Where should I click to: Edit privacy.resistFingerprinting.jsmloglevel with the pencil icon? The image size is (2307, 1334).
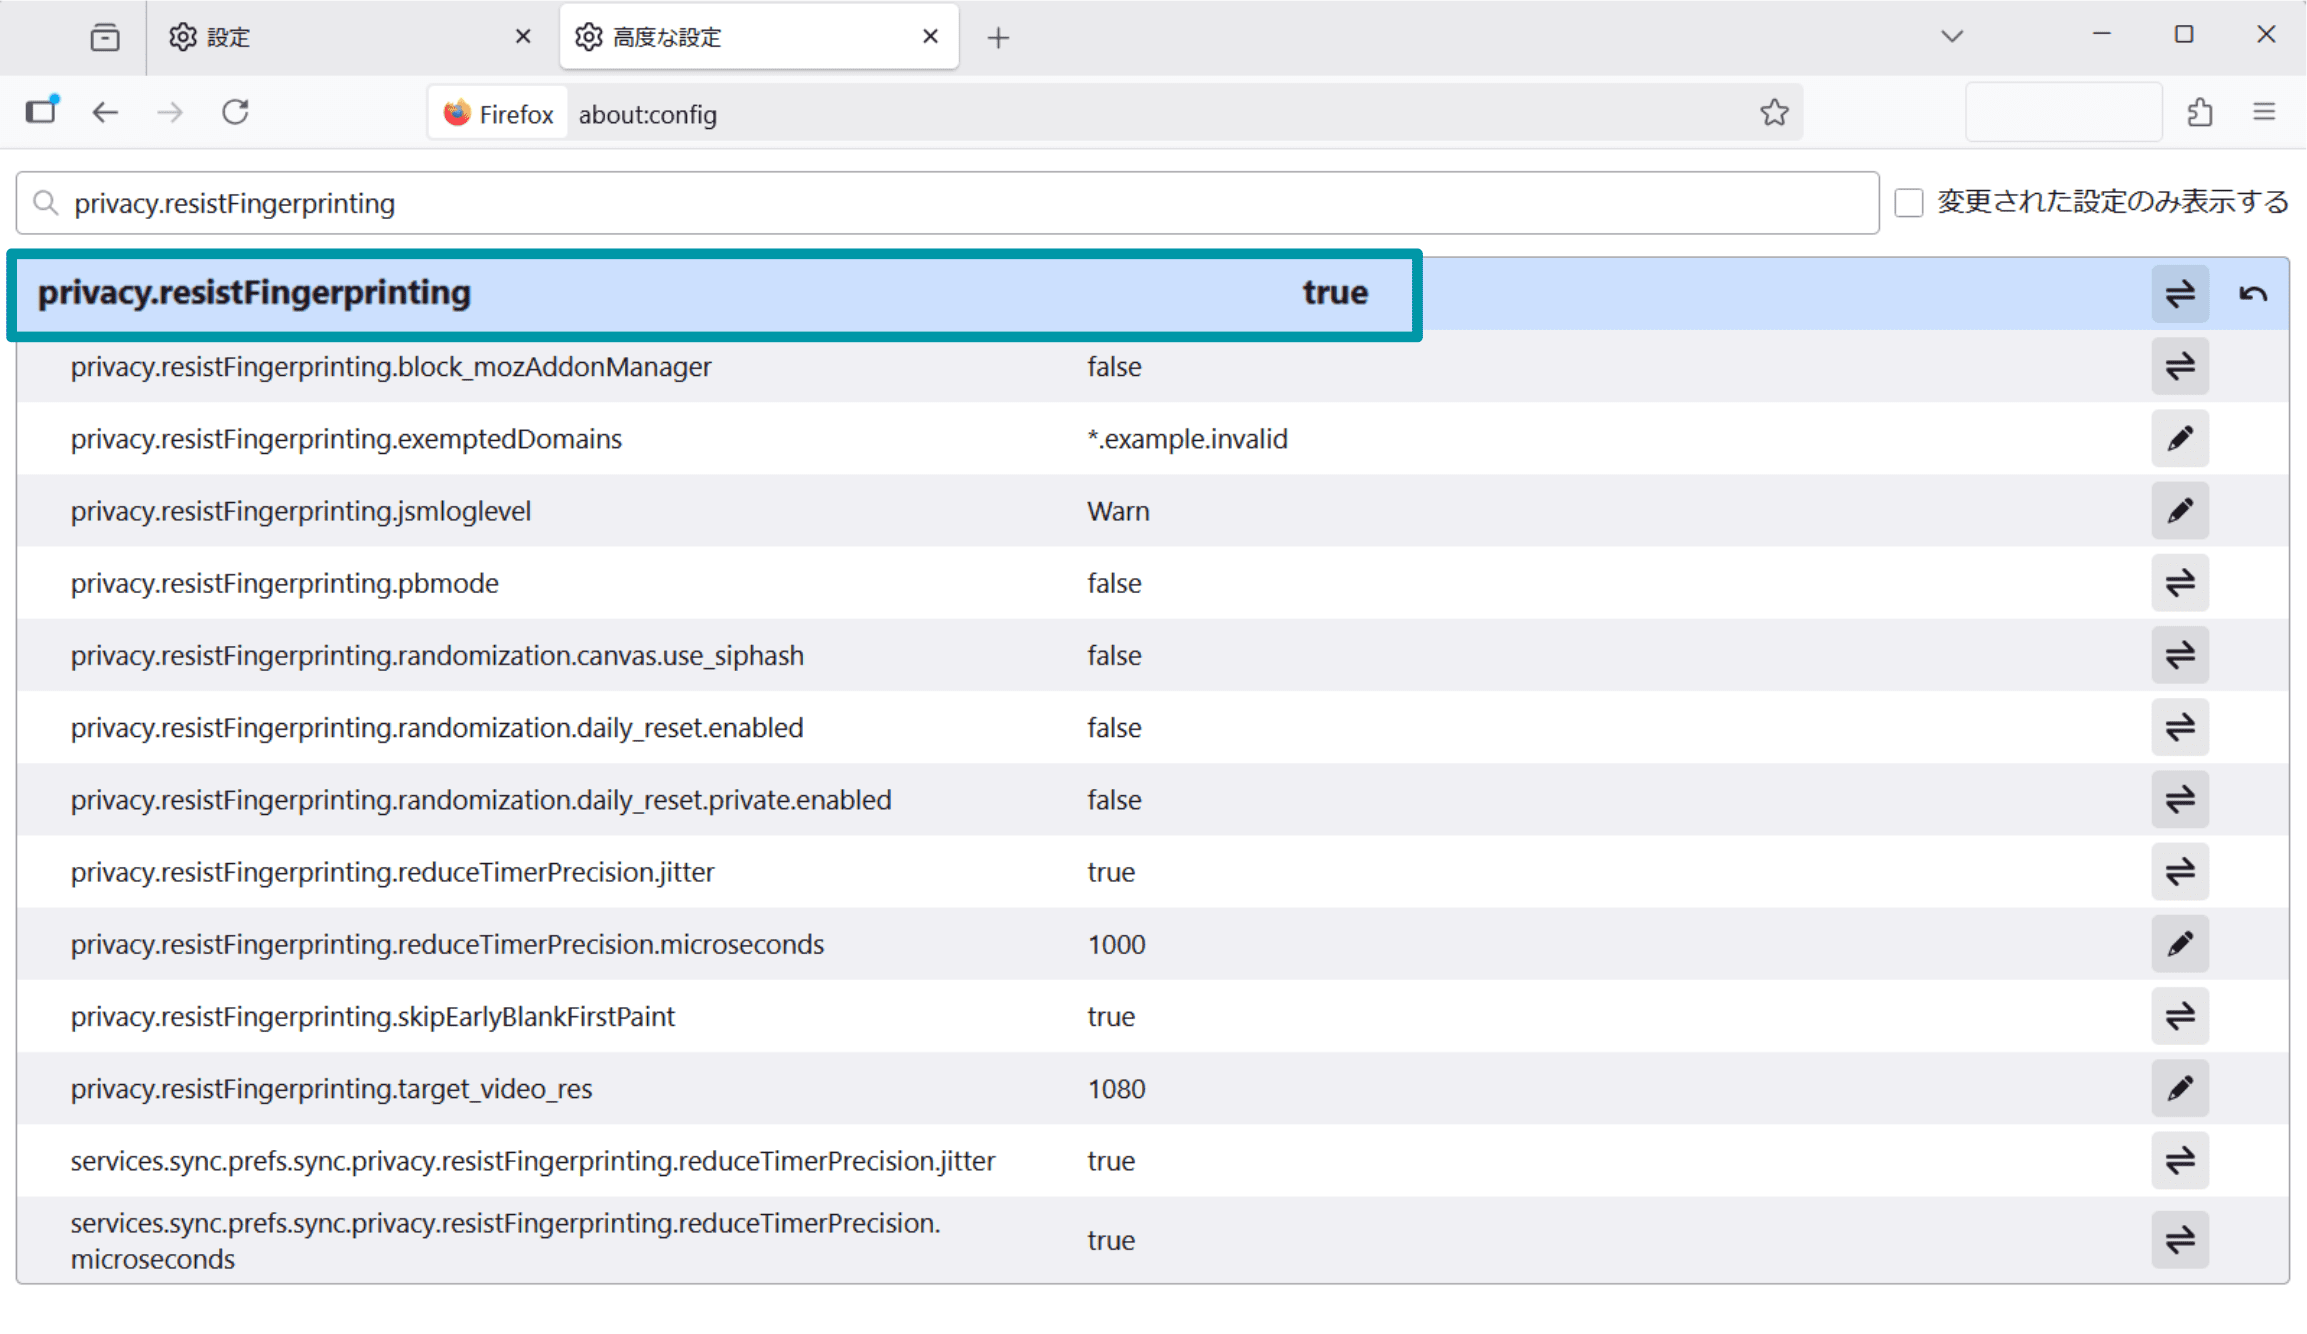(x=2180, y=511)
